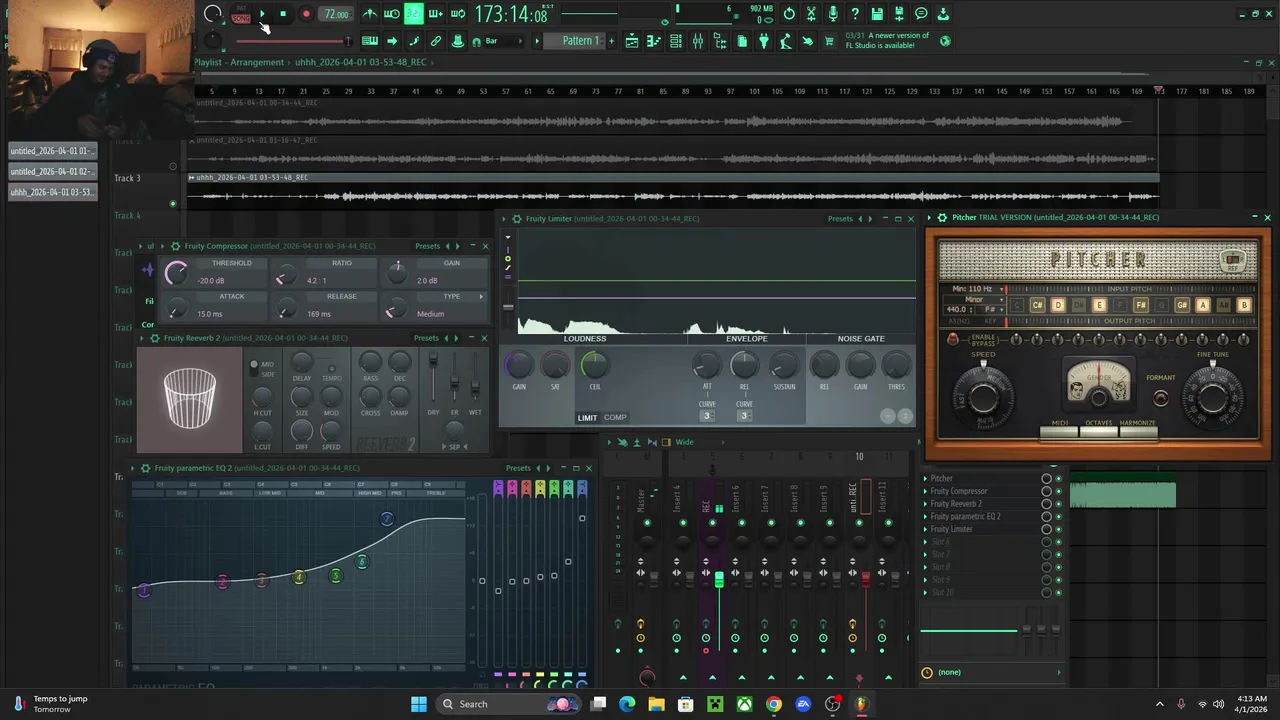Open Presets menu in Fruity parametric EQ 2
Viewport: 1280px width, 720px height.
tap(518, 468)
